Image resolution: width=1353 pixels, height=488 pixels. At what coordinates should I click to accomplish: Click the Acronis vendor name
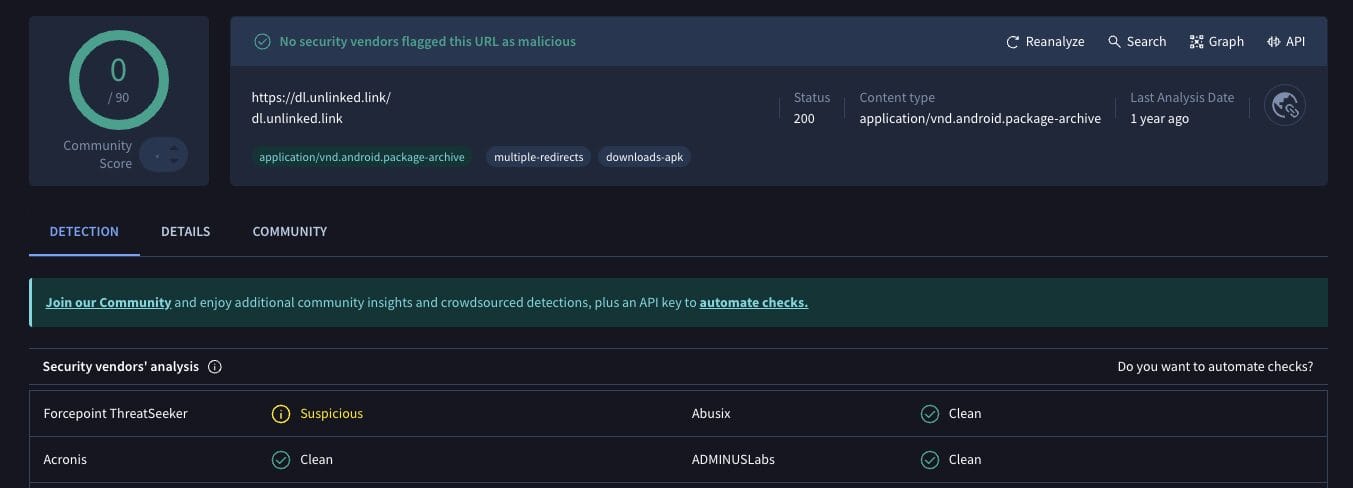65,459
